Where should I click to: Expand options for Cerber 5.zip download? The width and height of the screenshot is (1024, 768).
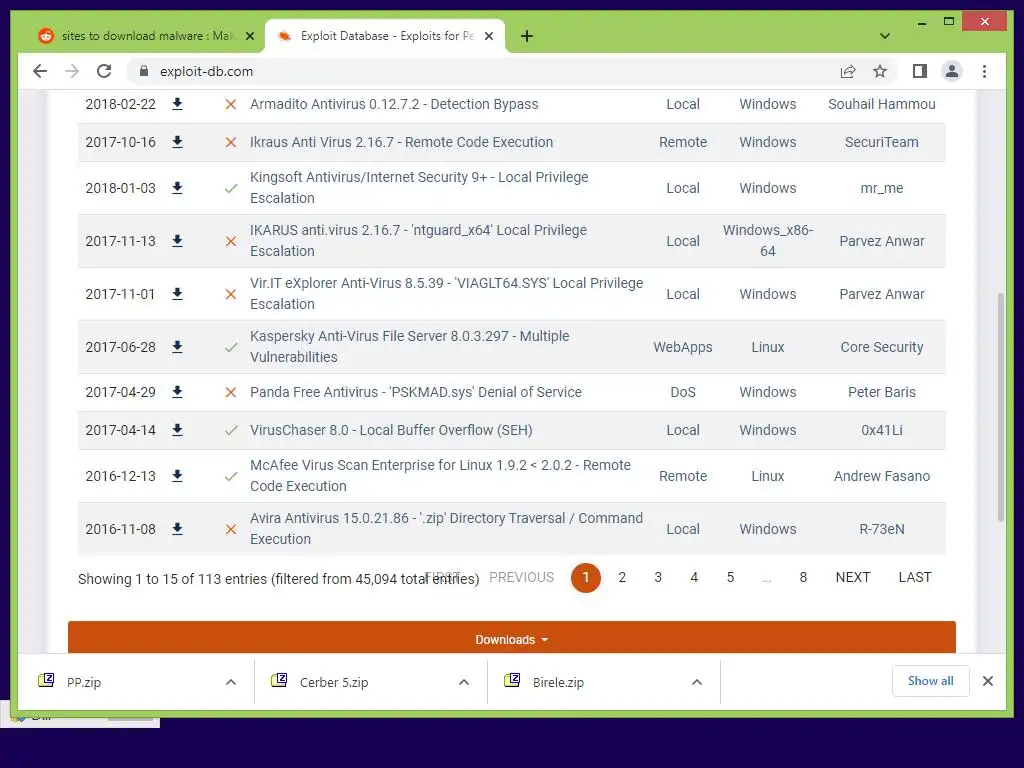(464, 682)
